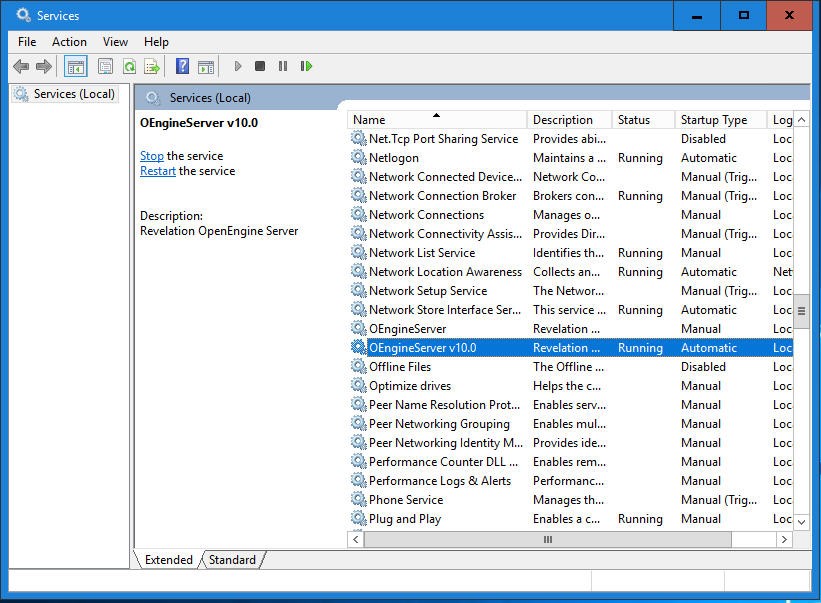Open the Properties toolbar icon
This screenshot has height=603, width=821.
[x=105, y=66]
